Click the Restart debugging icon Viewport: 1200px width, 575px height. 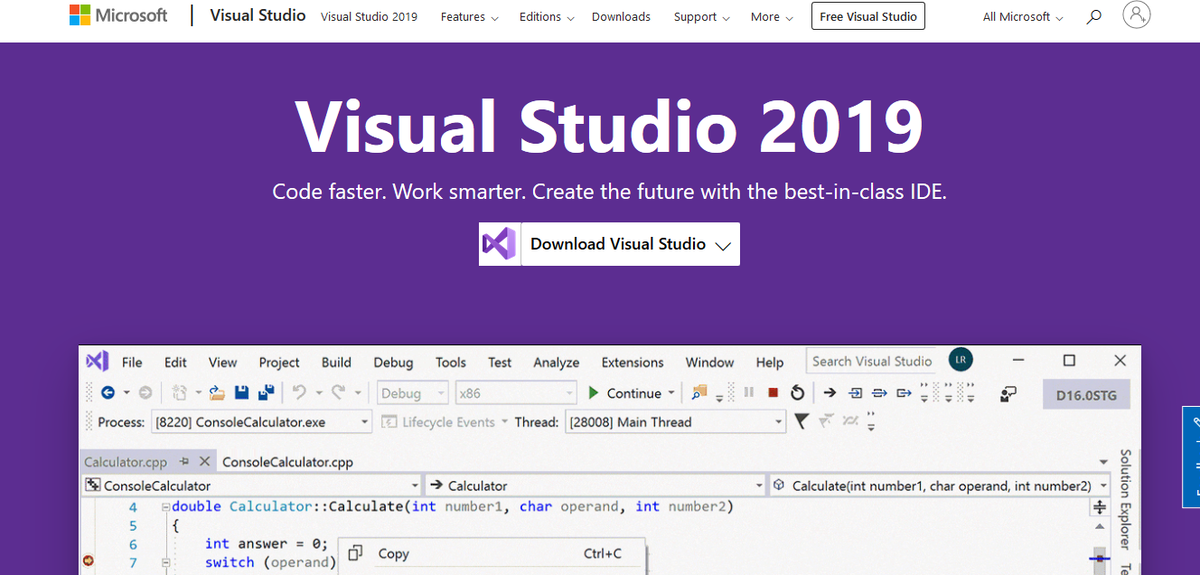[797, 393]
